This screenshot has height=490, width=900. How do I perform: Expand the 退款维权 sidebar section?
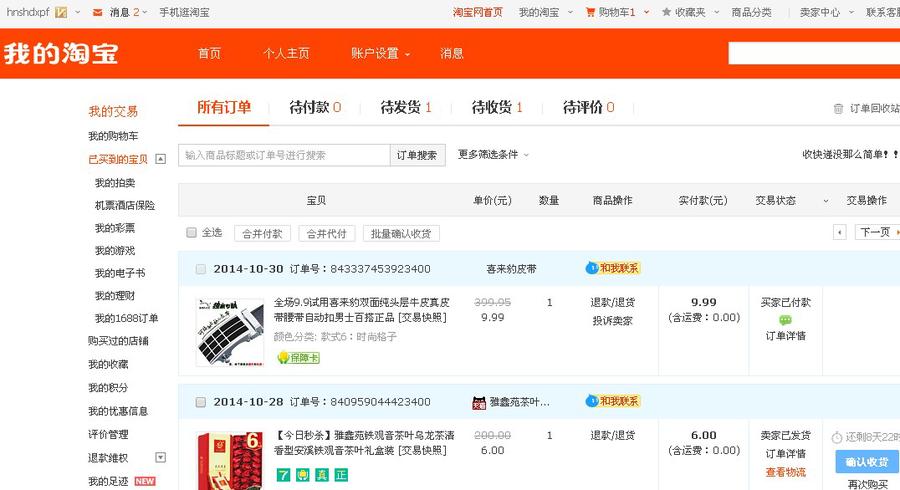click(x=161, y=457)
